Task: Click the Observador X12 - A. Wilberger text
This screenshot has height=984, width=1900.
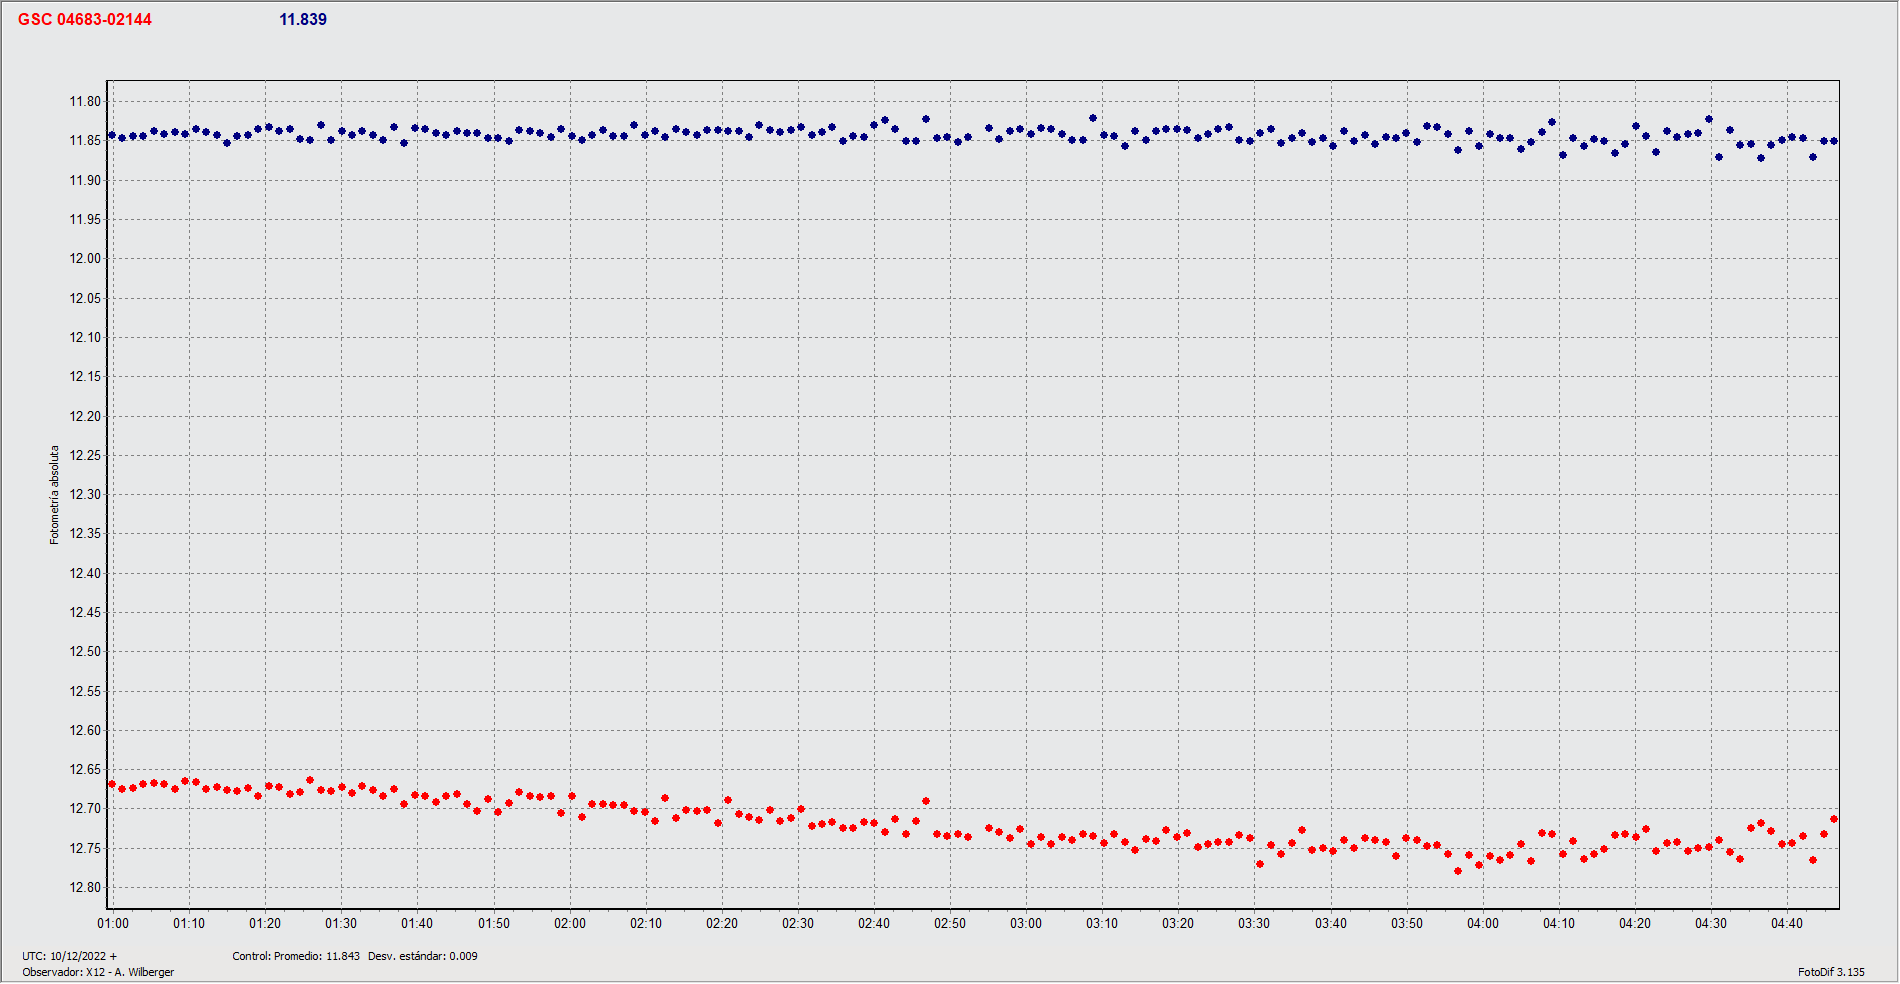Action: pyautogui.click(x=98, y=972)
